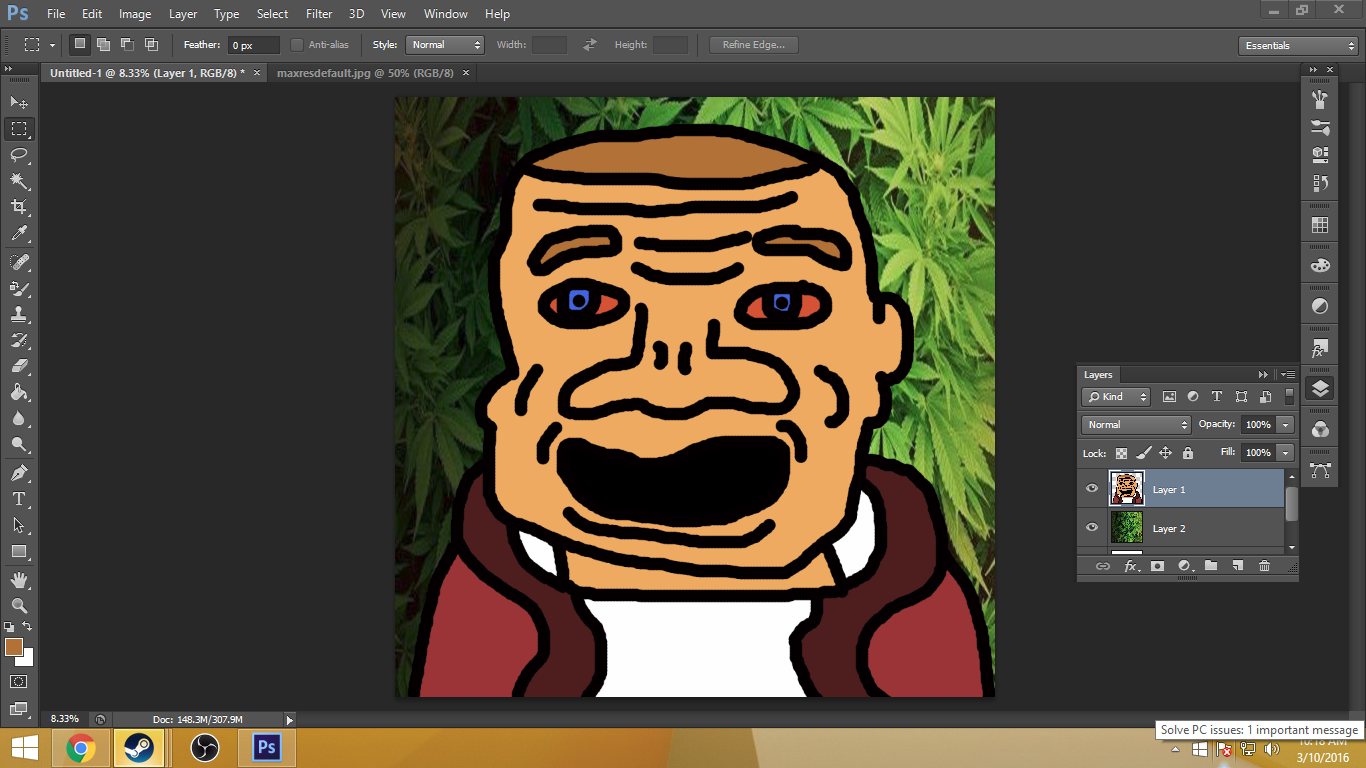This screenshot has width=1366, height=768.
Task: Open the status bar info arrow
Action: (290, 719)
